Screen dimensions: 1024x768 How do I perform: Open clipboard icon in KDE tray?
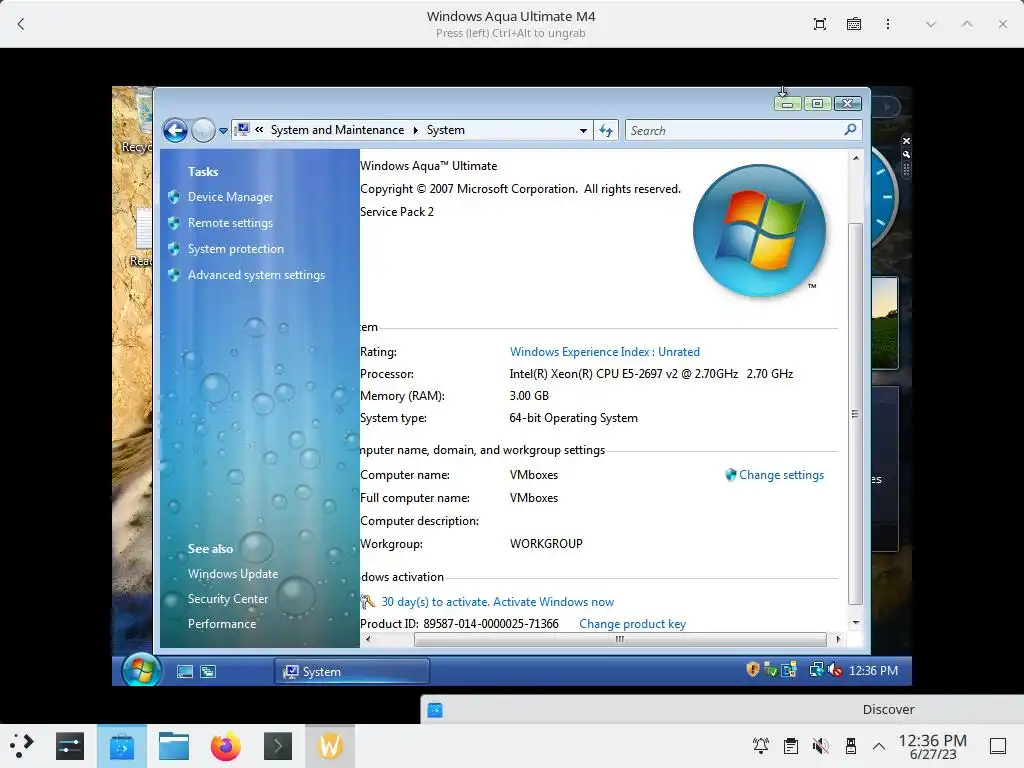pyautogui.click(x=791, y=746)
